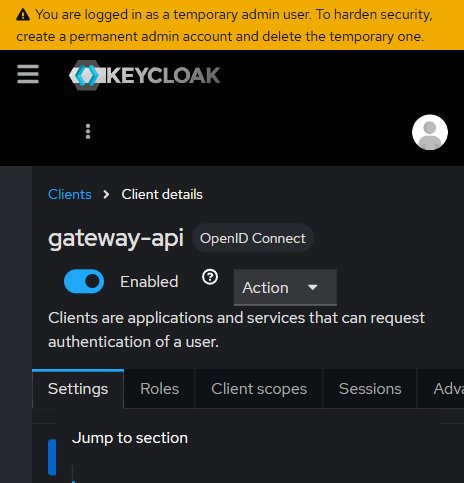Select the Settings tab
464x483 pixels.
(78, 389)
